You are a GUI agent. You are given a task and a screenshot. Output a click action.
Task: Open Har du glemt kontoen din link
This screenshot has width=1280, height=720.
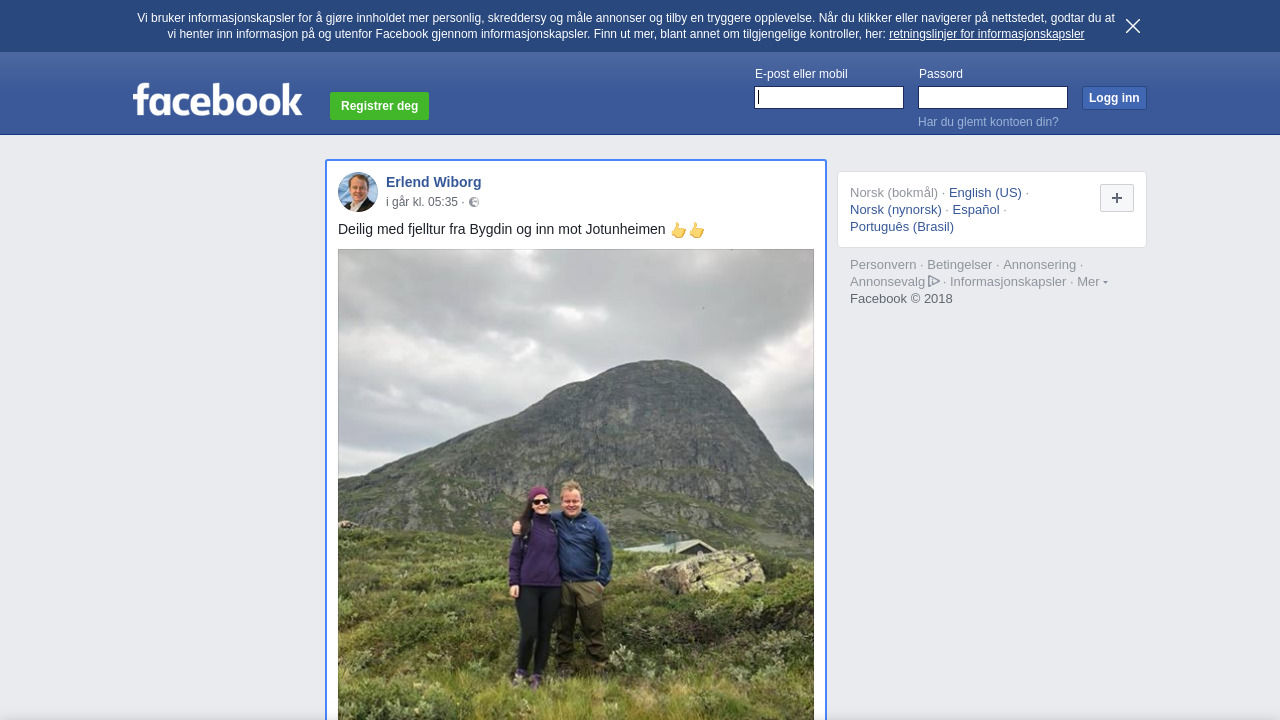click(988, 122)
